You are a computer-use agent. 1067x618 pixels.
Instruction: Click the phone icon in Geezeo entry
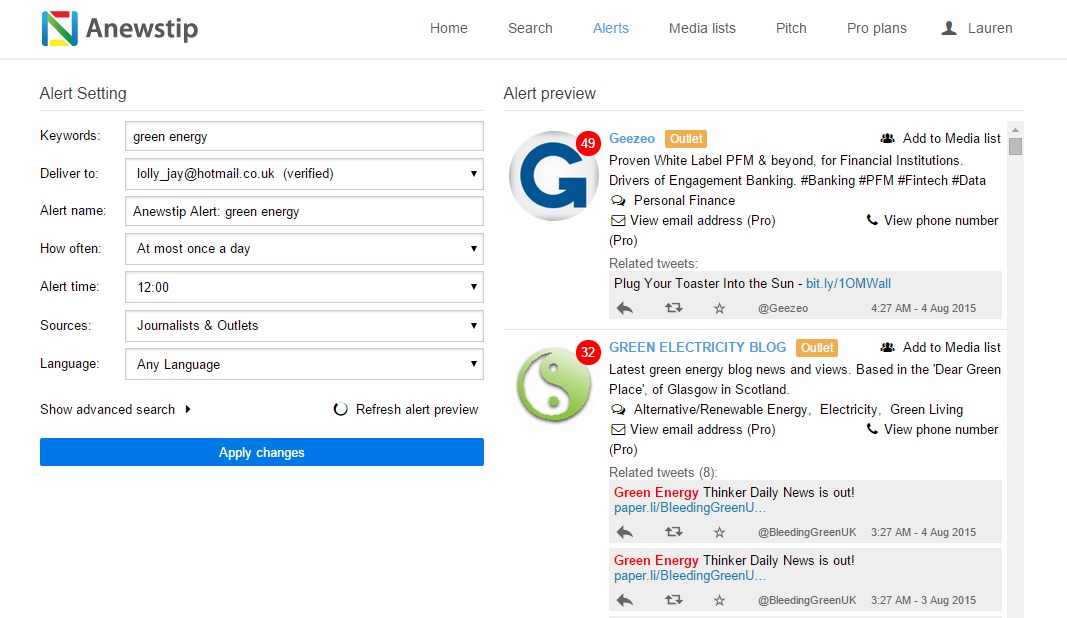pos(872,220)
